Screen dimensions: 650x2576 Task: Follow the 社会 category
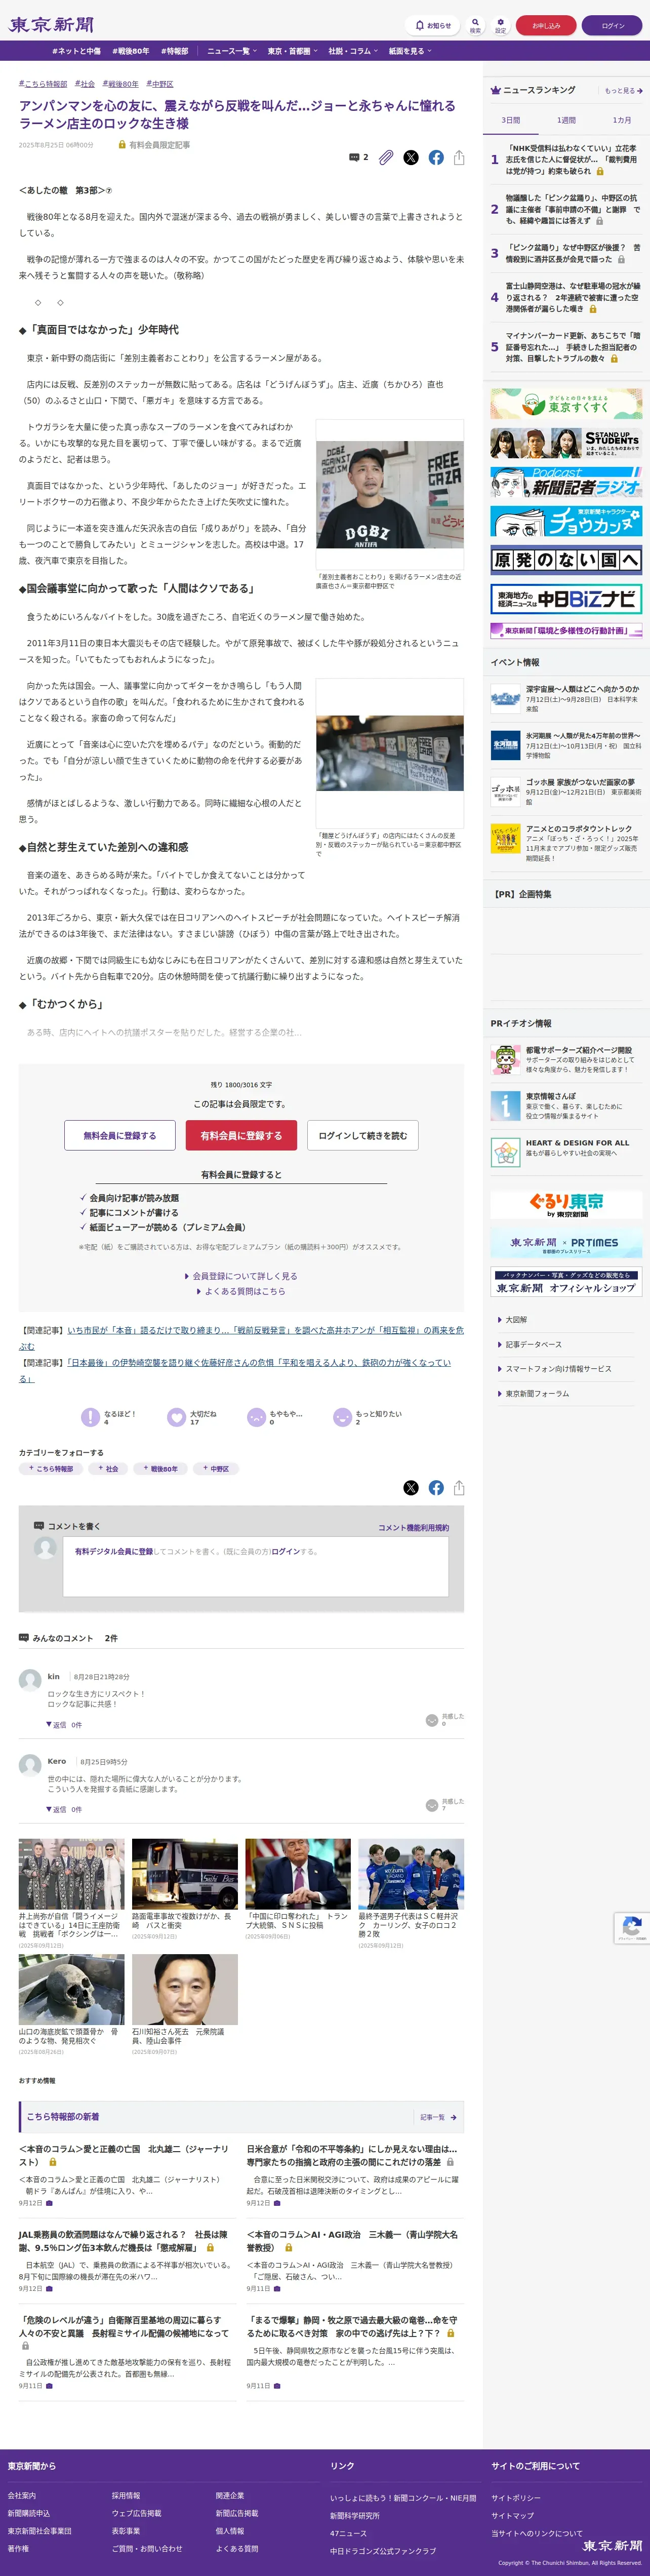coord(107,1468)
